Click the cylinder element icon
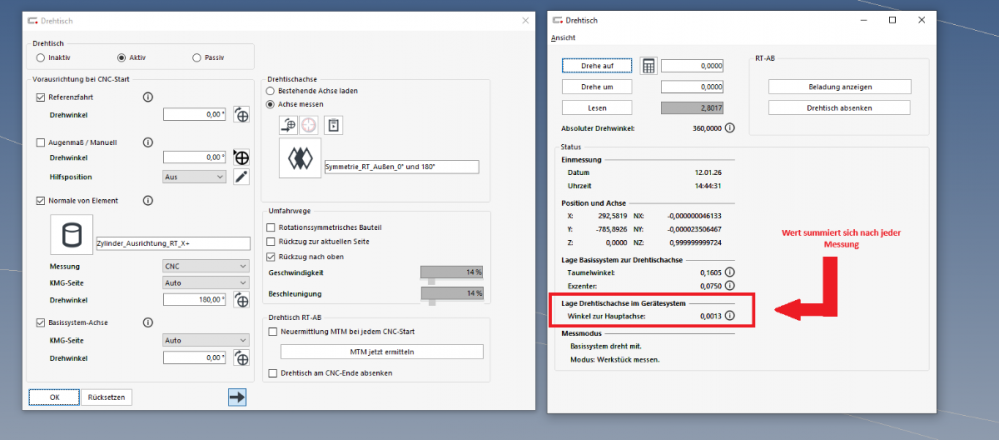 (71, 235)
